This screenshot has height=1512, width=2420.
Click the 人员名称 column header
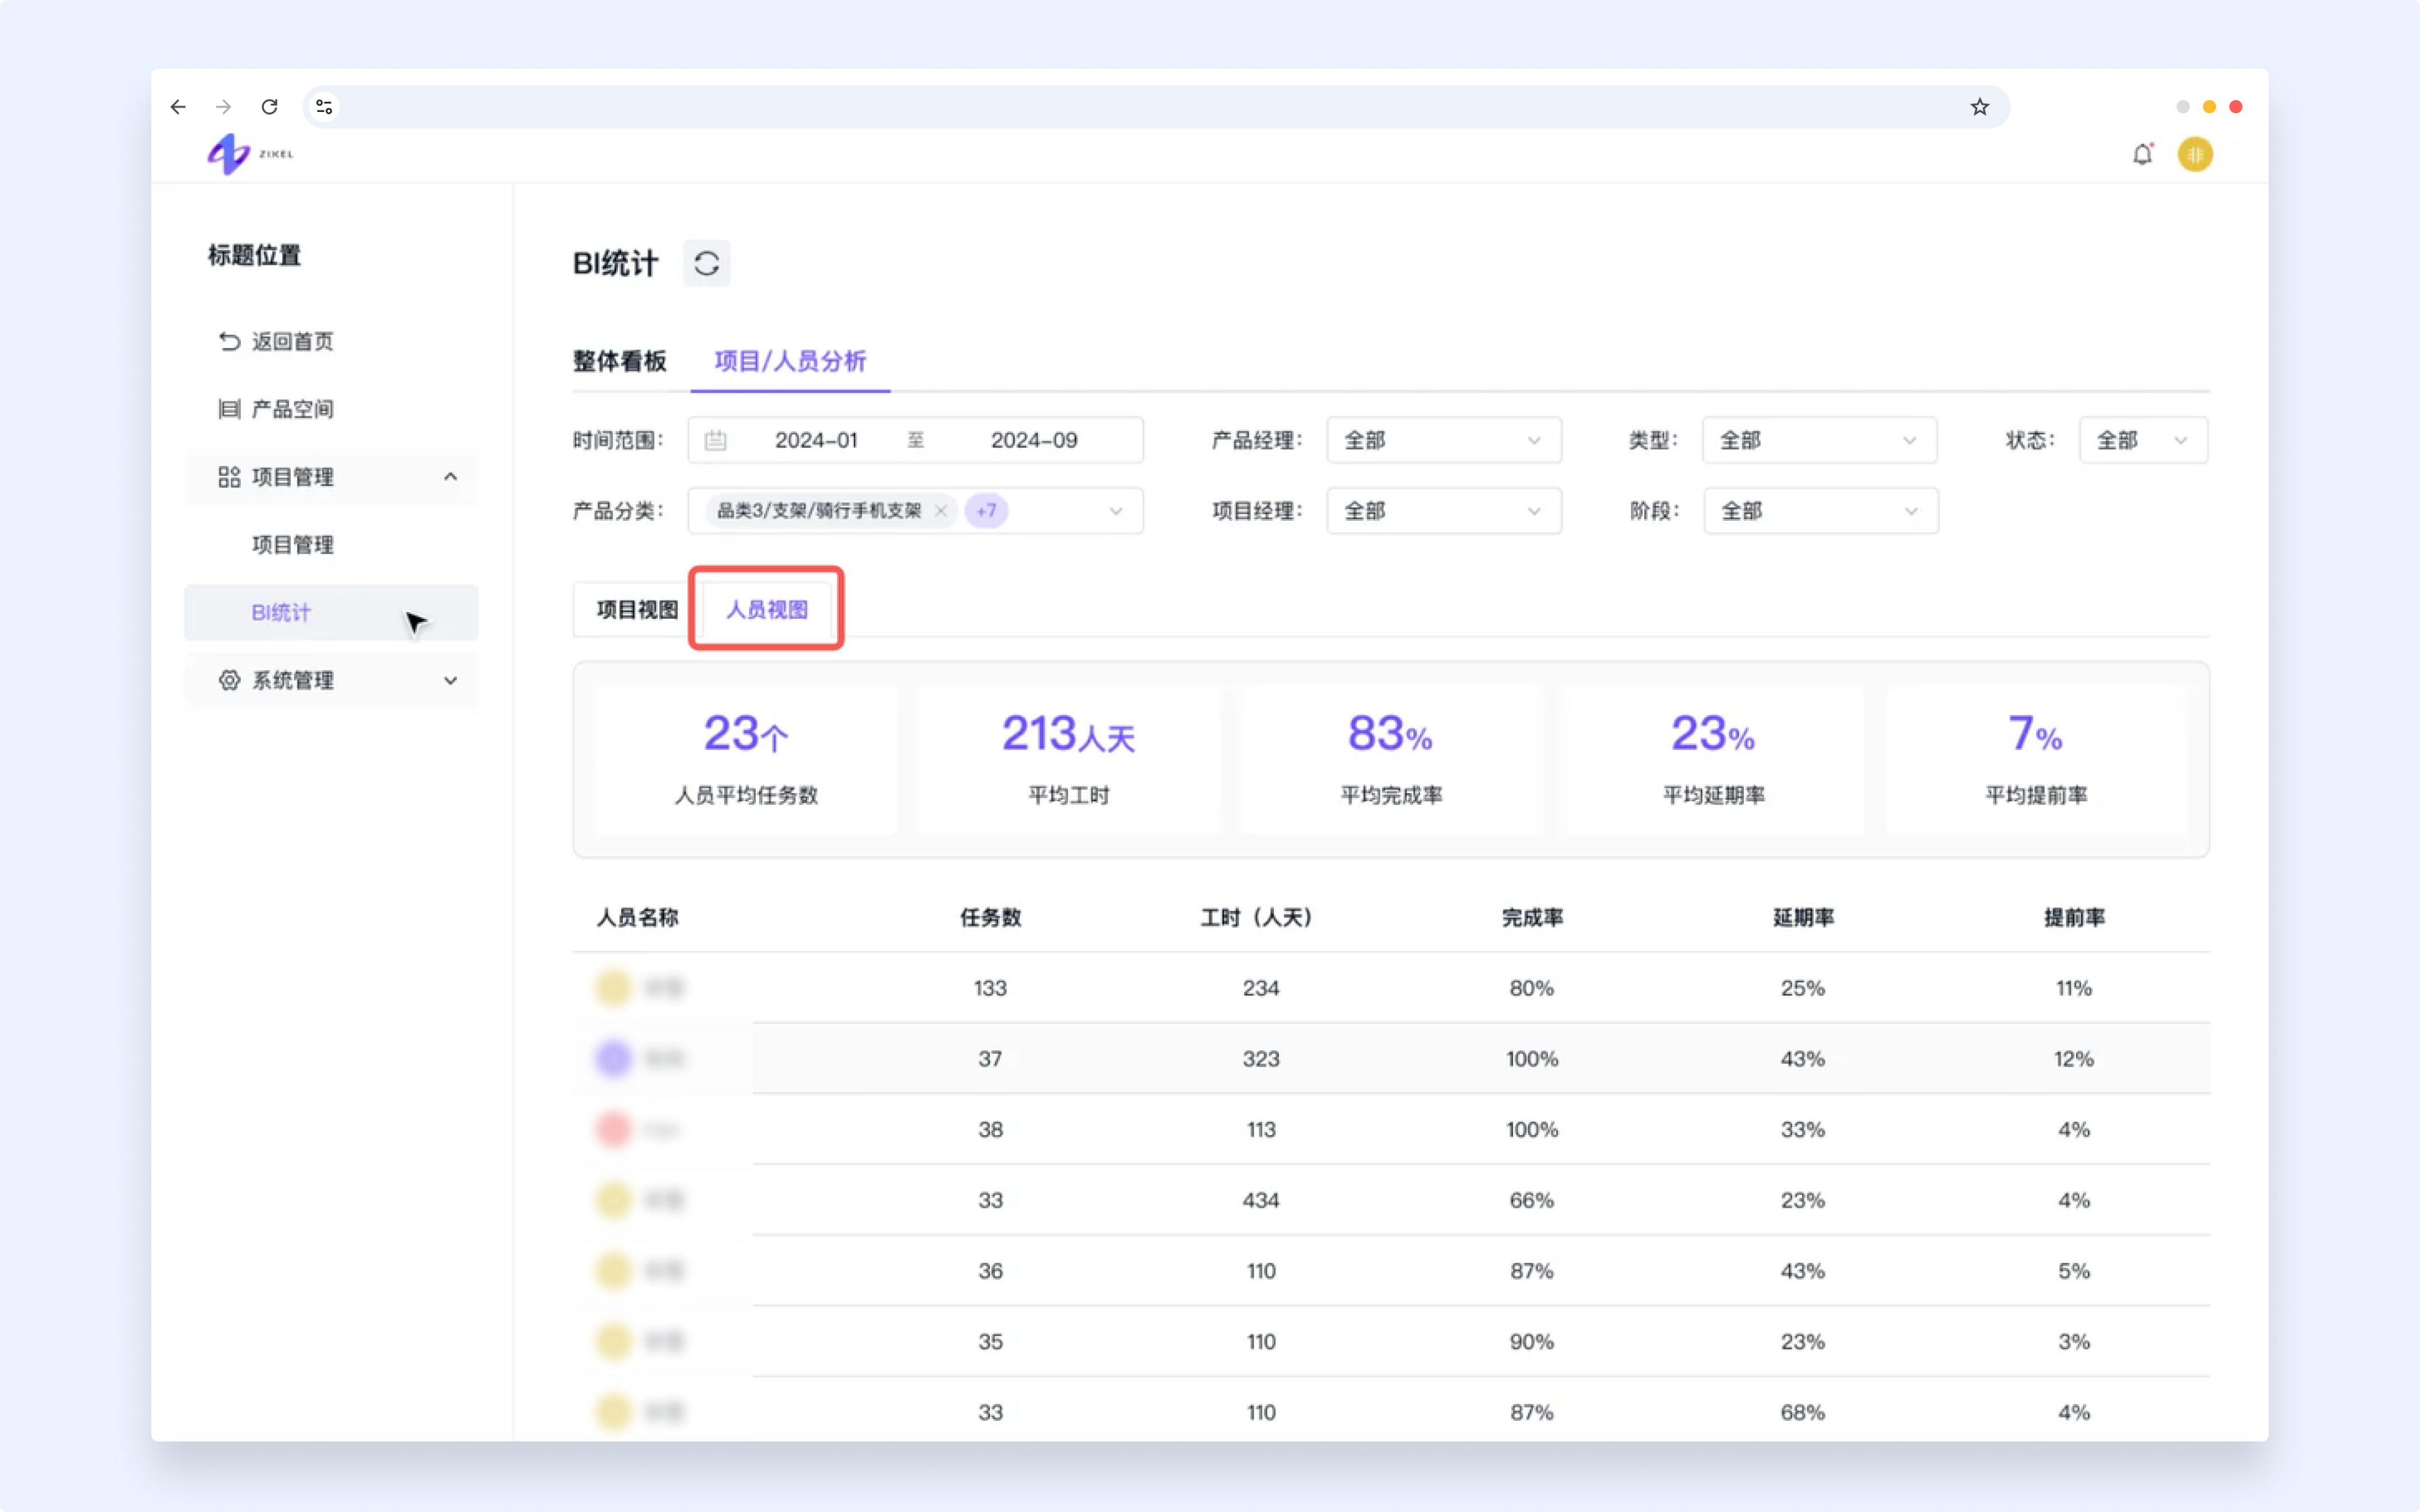coord(637,917)
